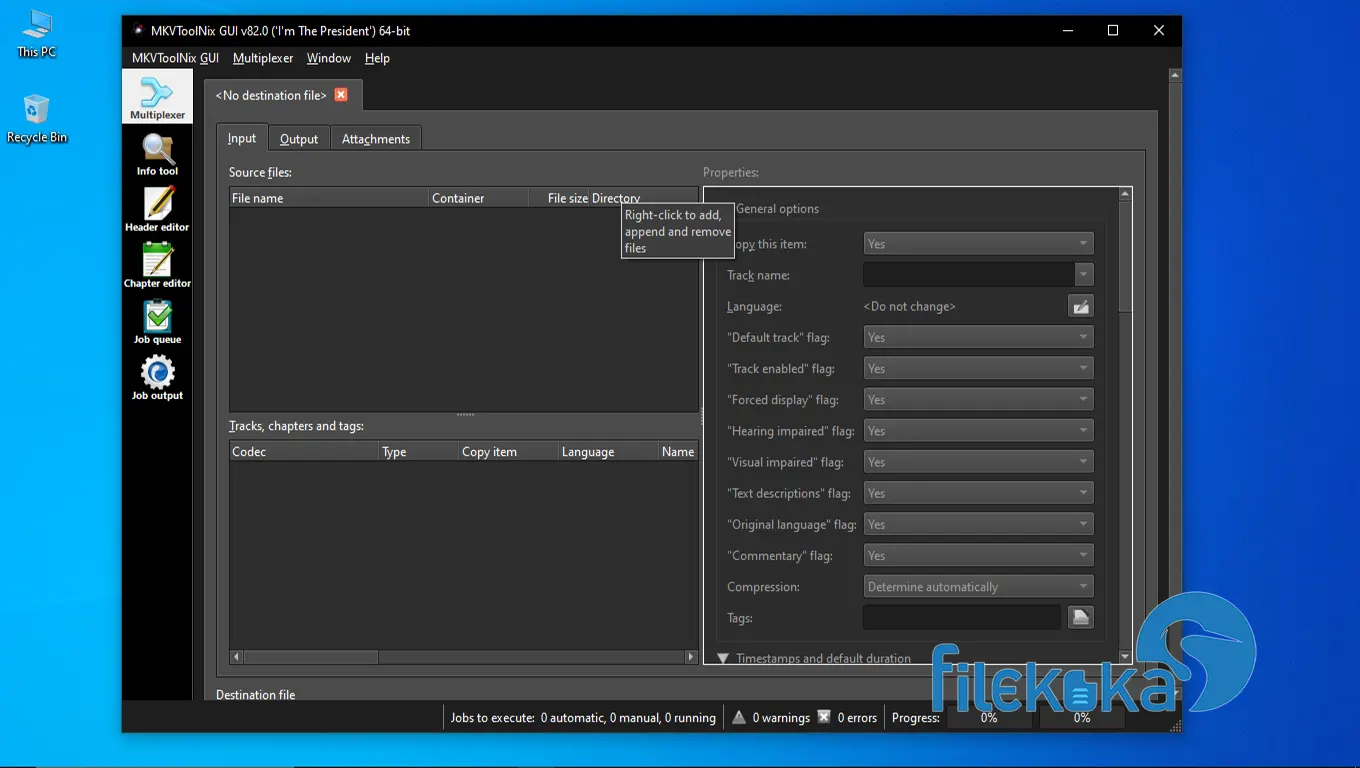Viewport: 1360px width, 768px height.
Task: Open the Commentary flag dropdown
Action: tap(978, 555)
